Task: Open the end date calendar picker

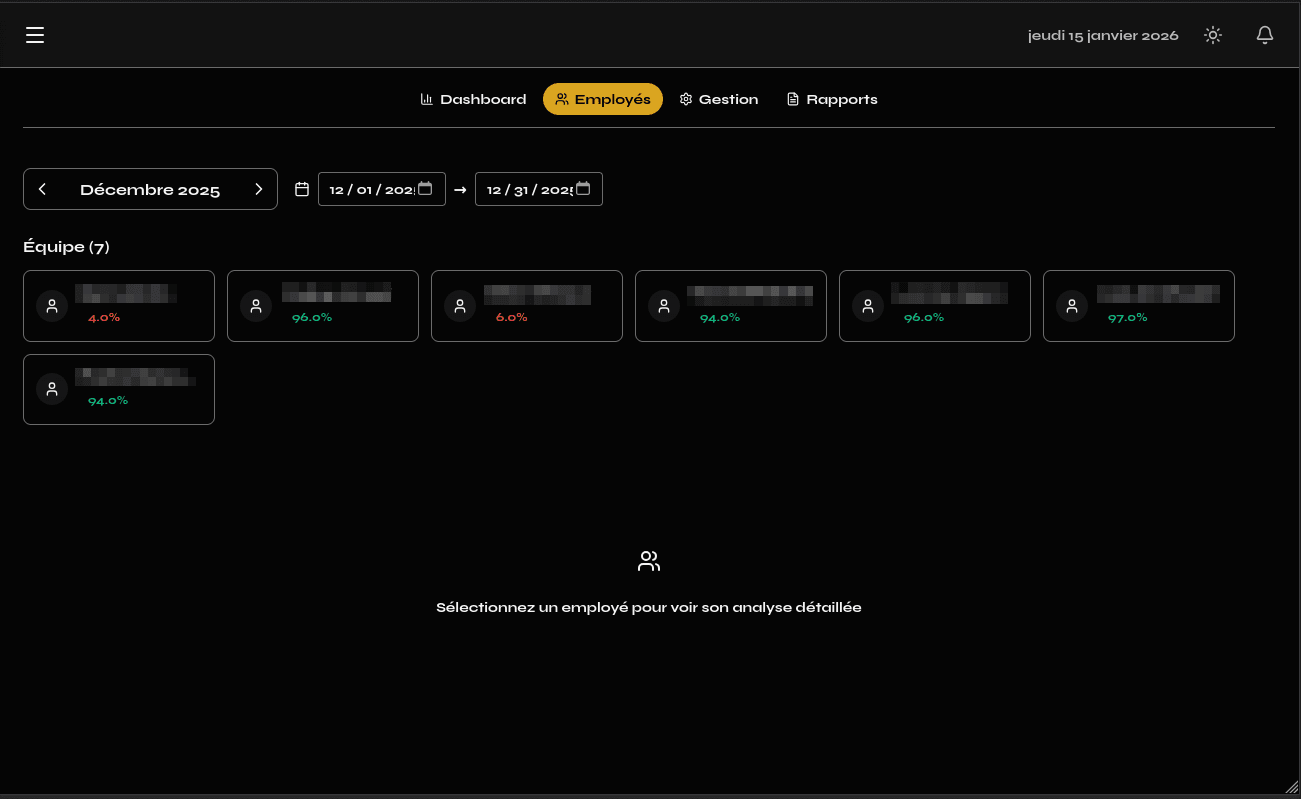Action: point(583,188)
